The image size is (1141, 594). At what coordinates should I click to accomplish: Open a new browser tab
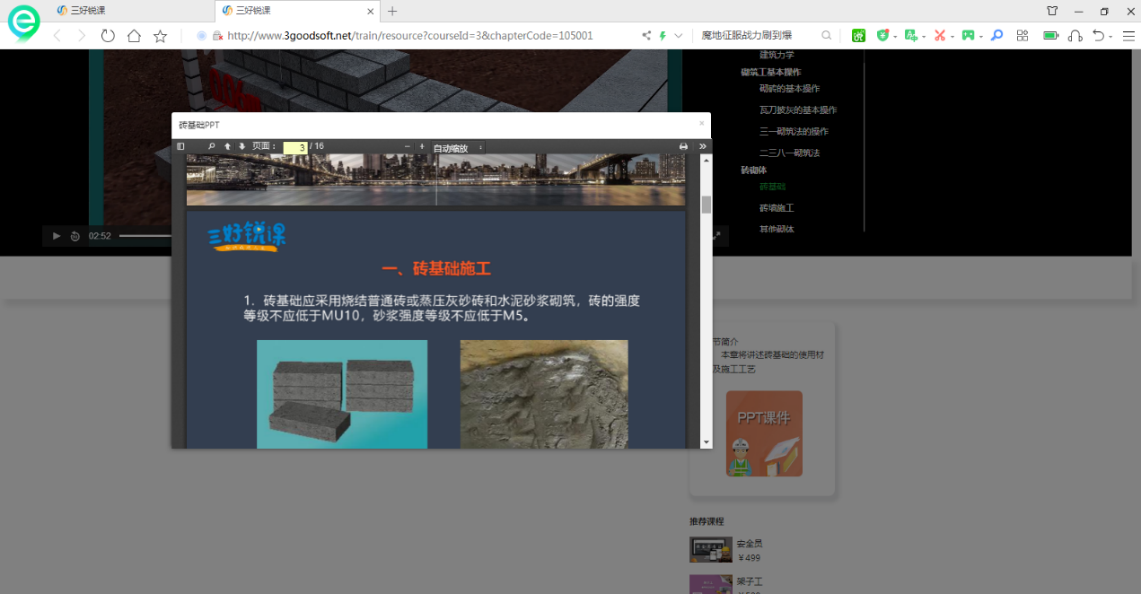click(x=392, y=11)
